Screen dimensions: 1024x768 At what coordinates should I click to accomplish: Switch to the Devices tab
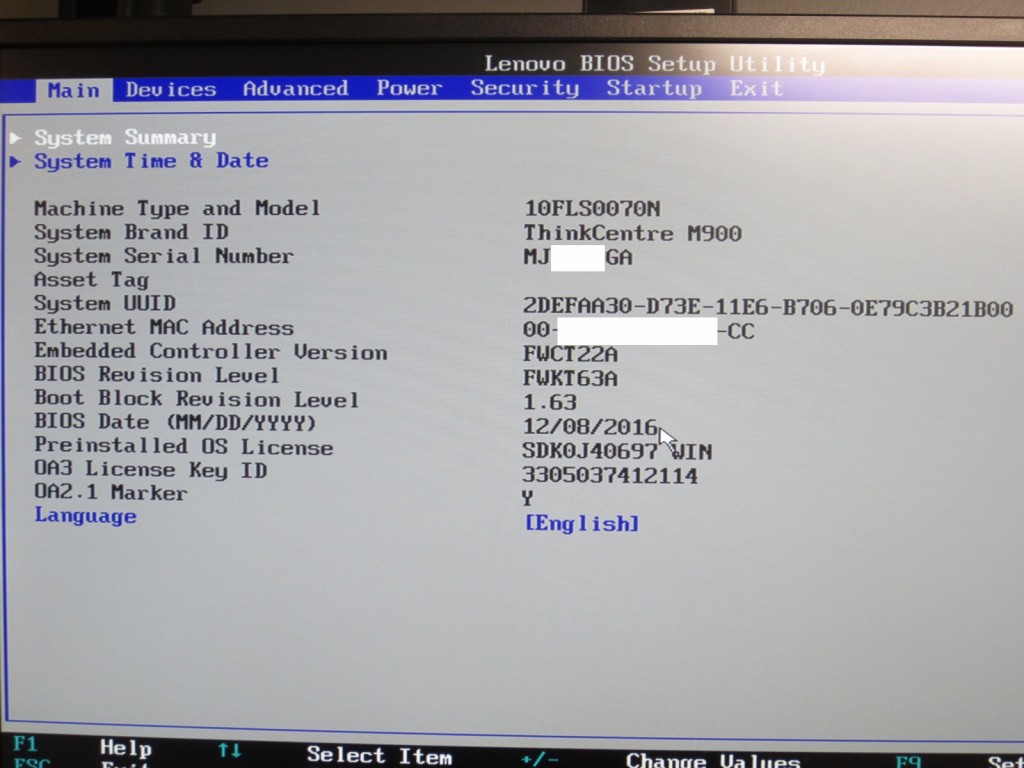pyautogui.click(x=171, y=89)
